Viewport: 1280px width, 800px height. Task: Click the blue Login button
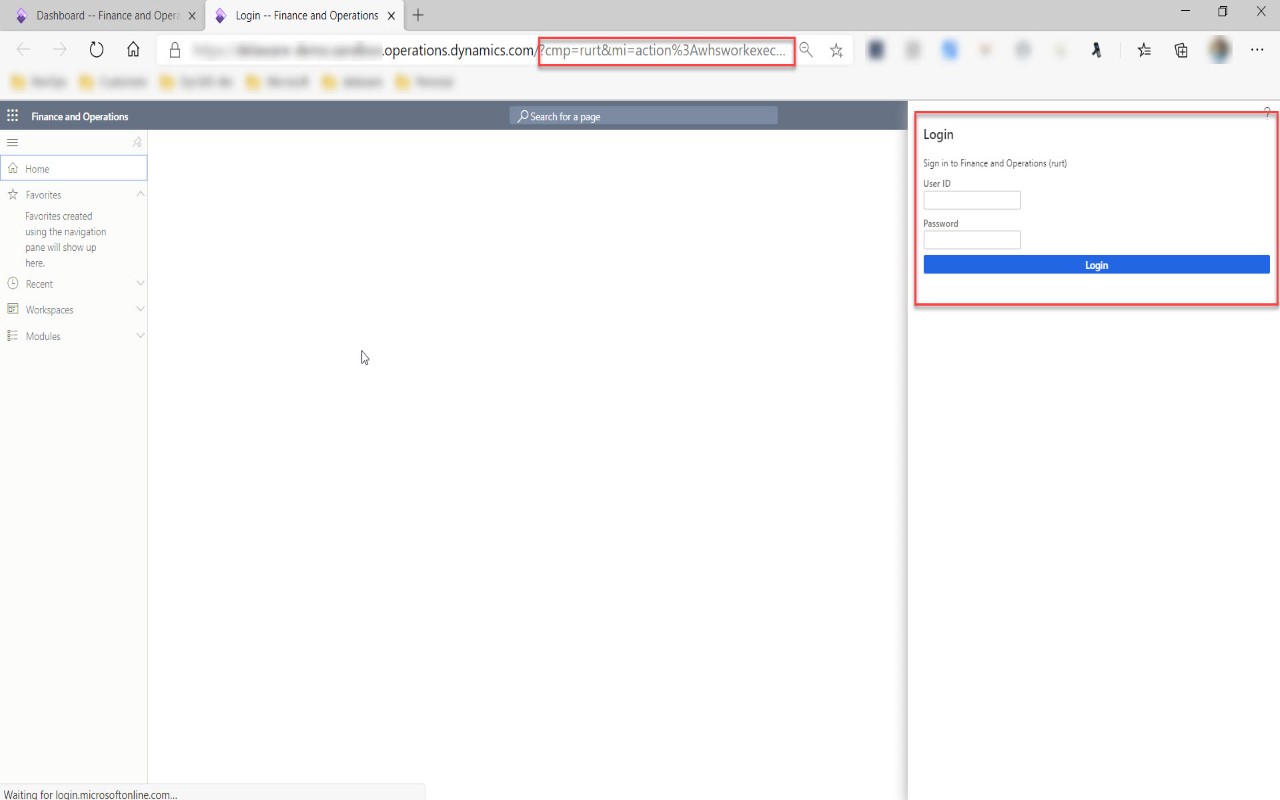click(1096, 265)
